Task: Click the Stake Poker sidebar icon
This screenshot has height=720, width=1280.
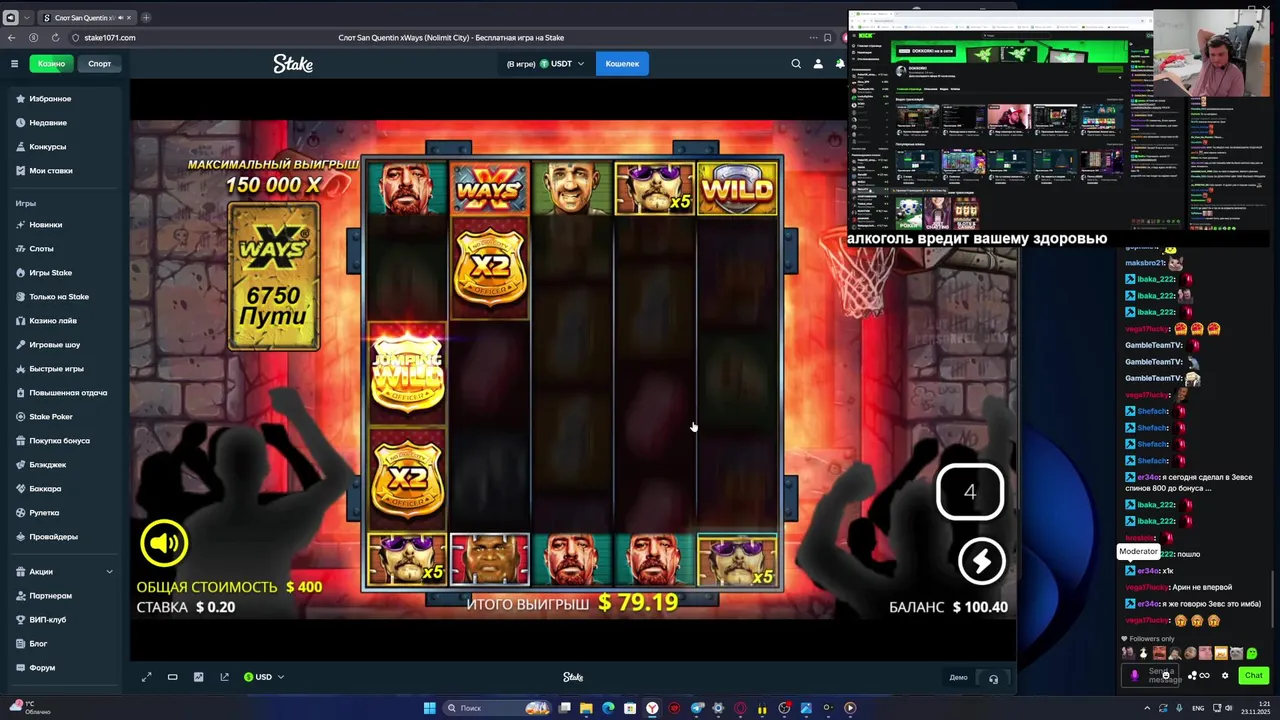Action: [x=20, y=417]
